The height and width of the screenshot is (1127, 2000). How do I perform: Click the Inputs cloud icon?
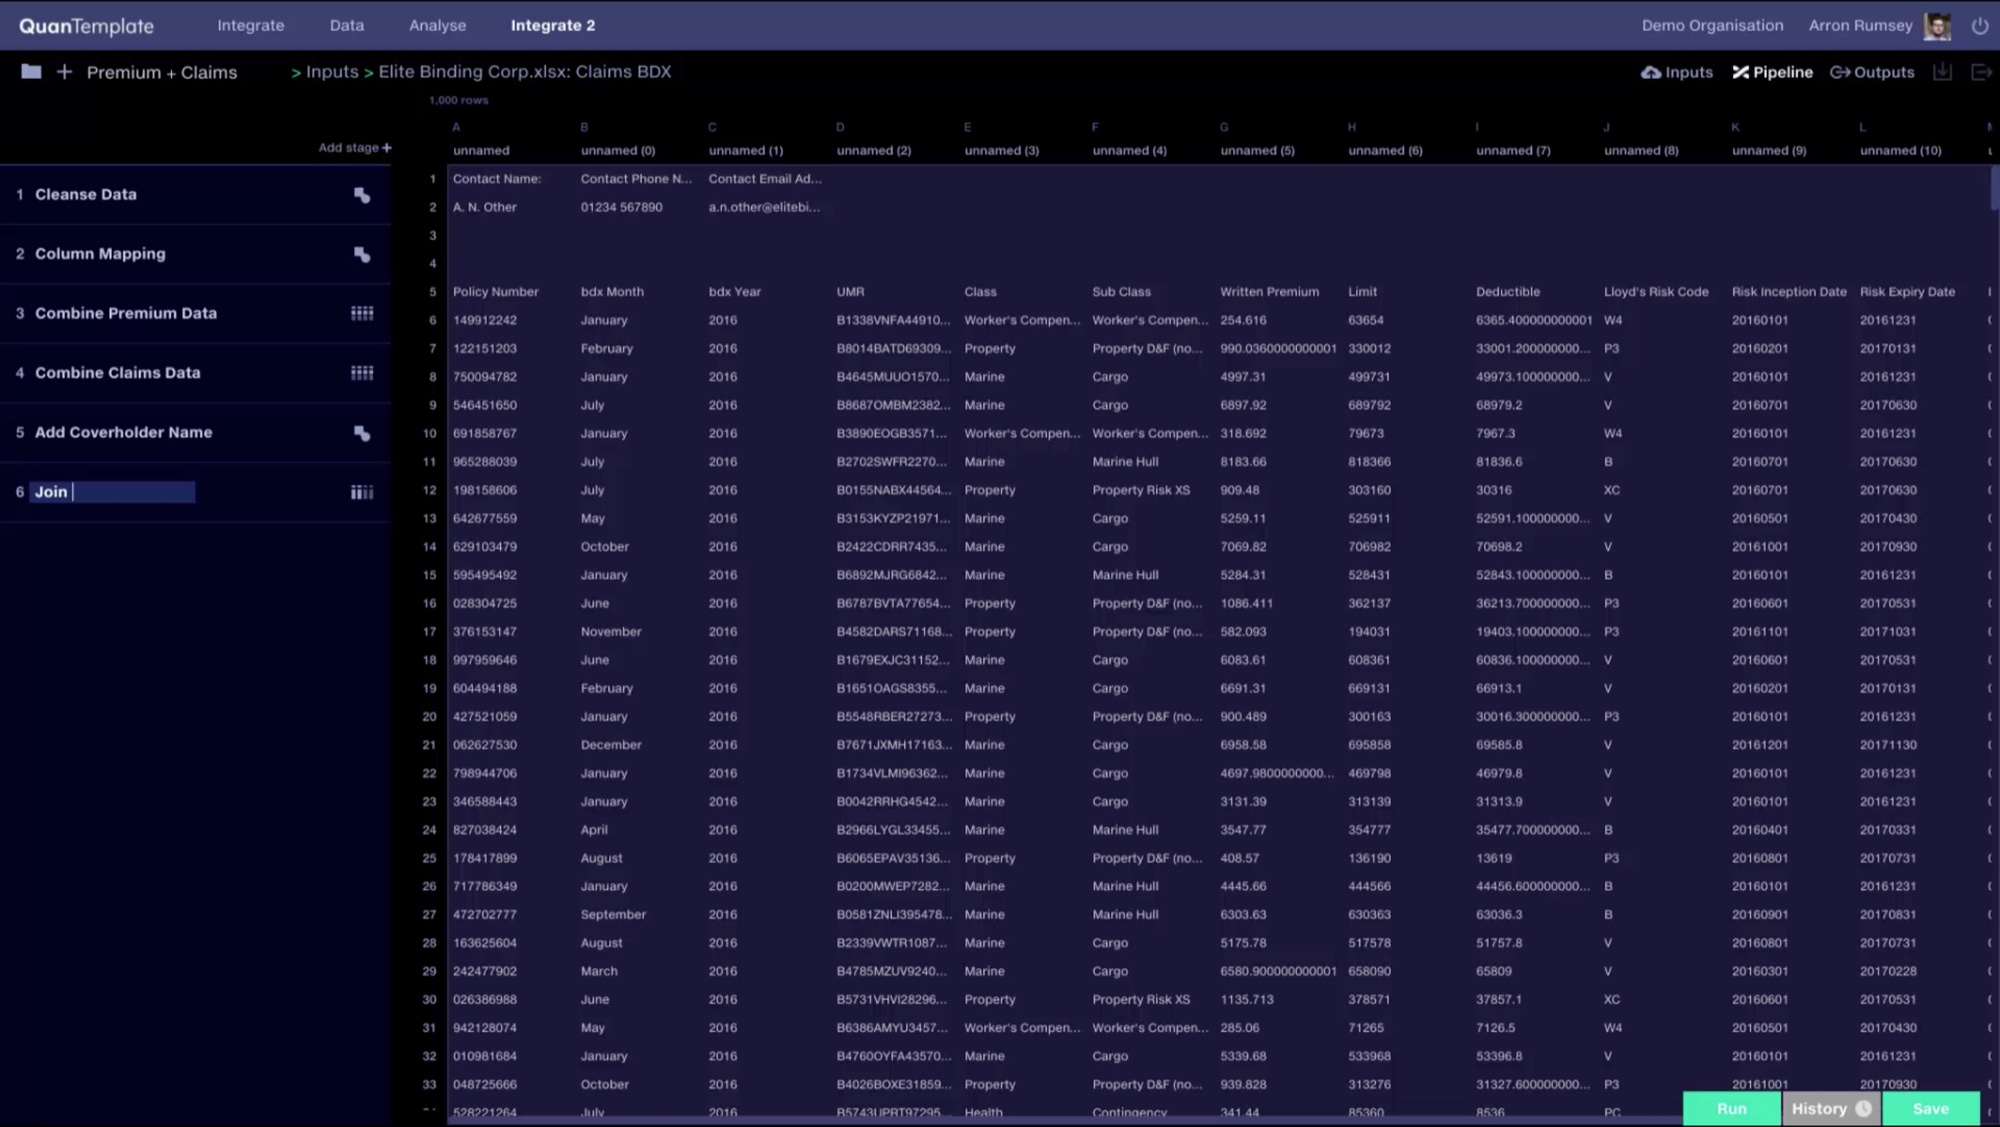pyautogui.click(x=1651, y=72)
